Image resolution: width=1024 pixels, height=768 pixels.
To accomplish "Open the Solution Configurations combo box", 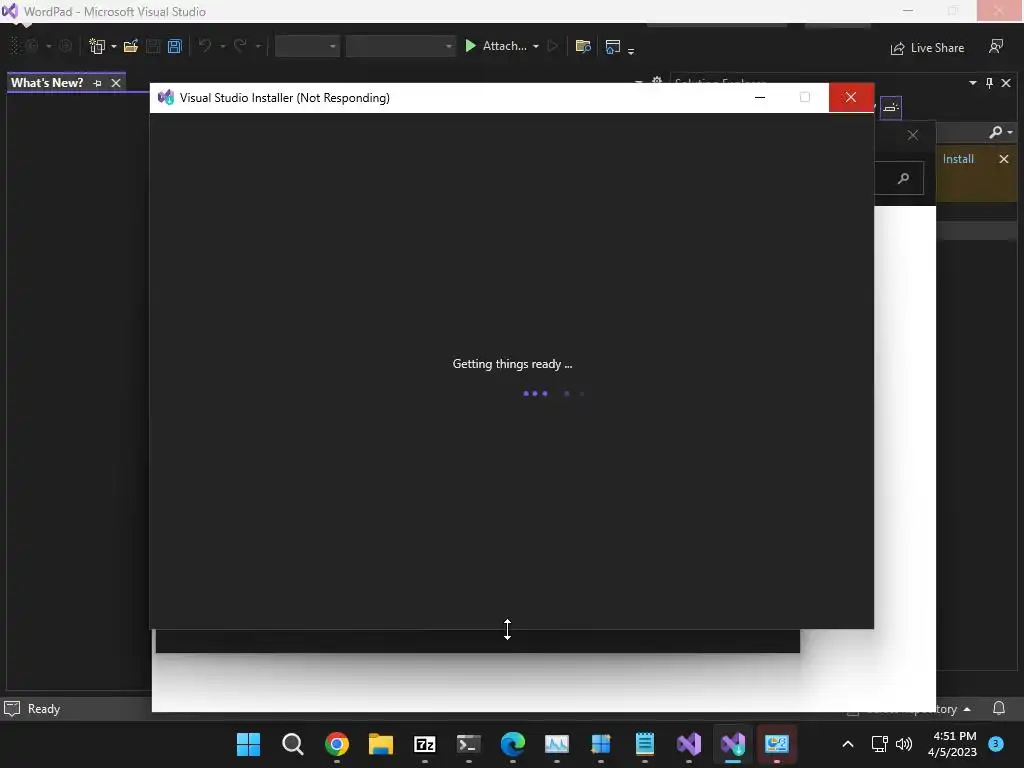I will [x=308, y=46].
